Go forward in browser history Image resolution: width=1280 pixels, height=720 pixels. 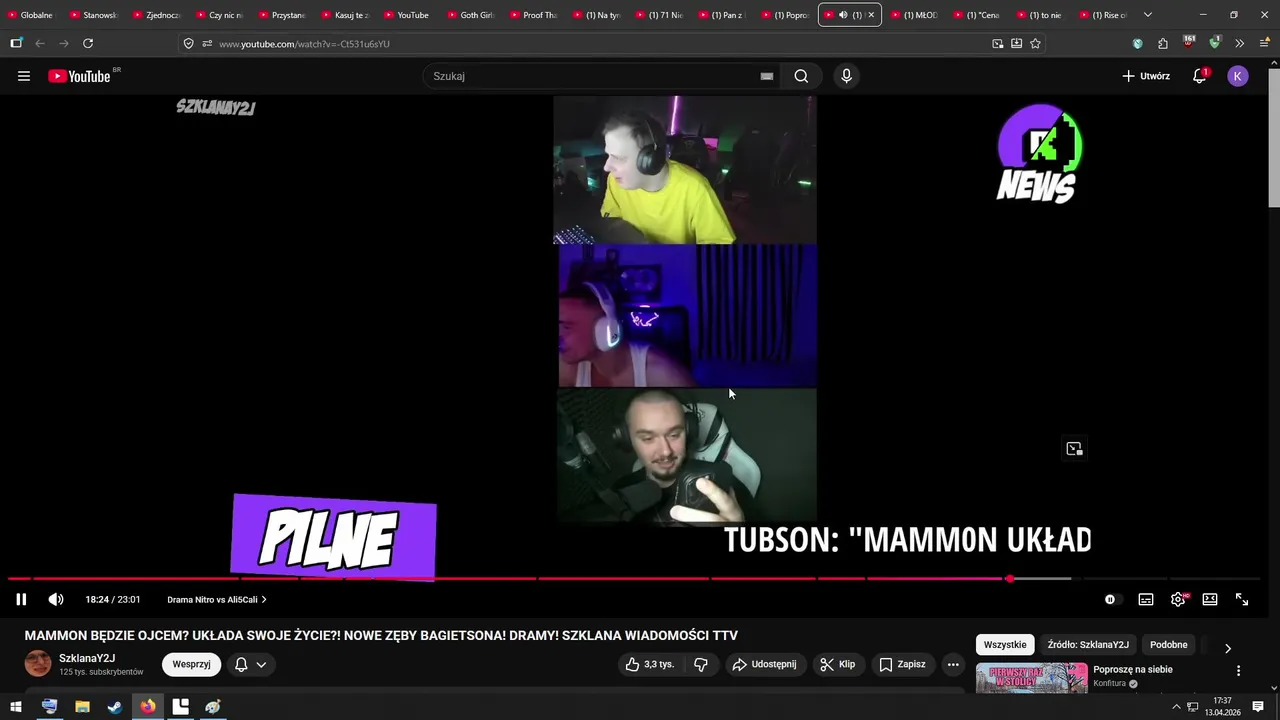(x=64, y=43)
